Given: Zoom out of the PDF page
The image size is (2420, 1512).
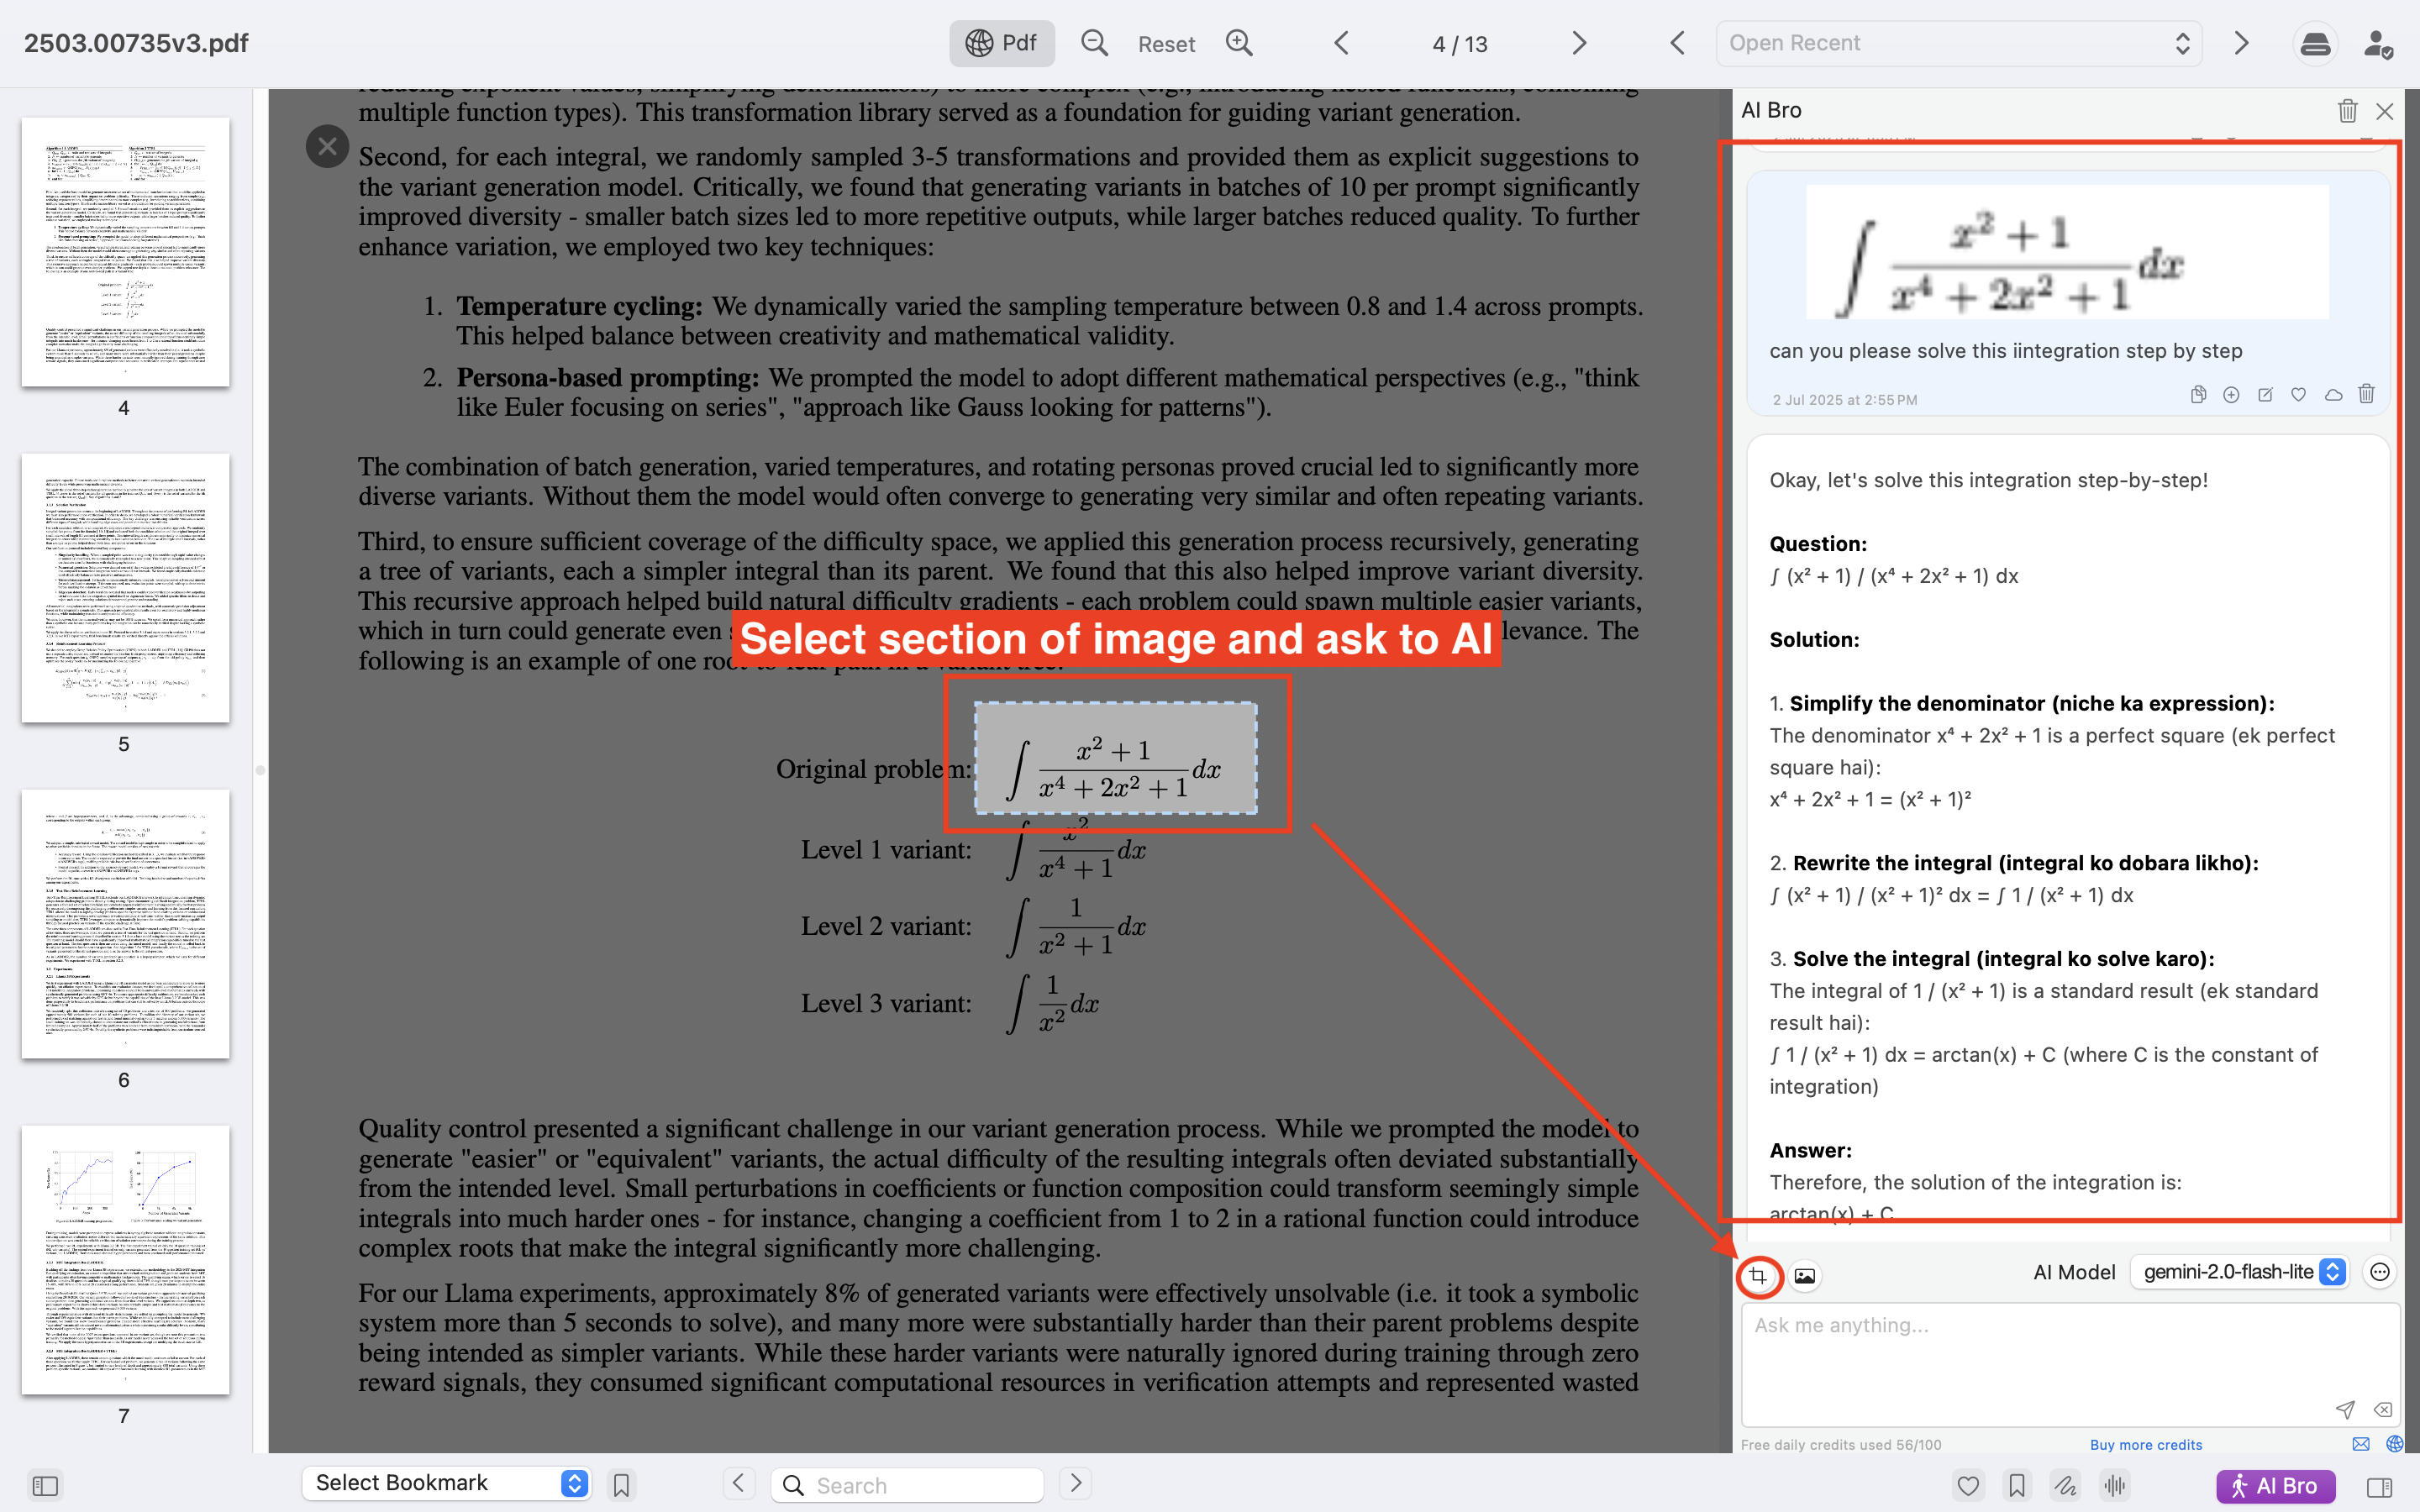Looking at the screenshot, I should pyautogui.click(x=1094, y=43).
